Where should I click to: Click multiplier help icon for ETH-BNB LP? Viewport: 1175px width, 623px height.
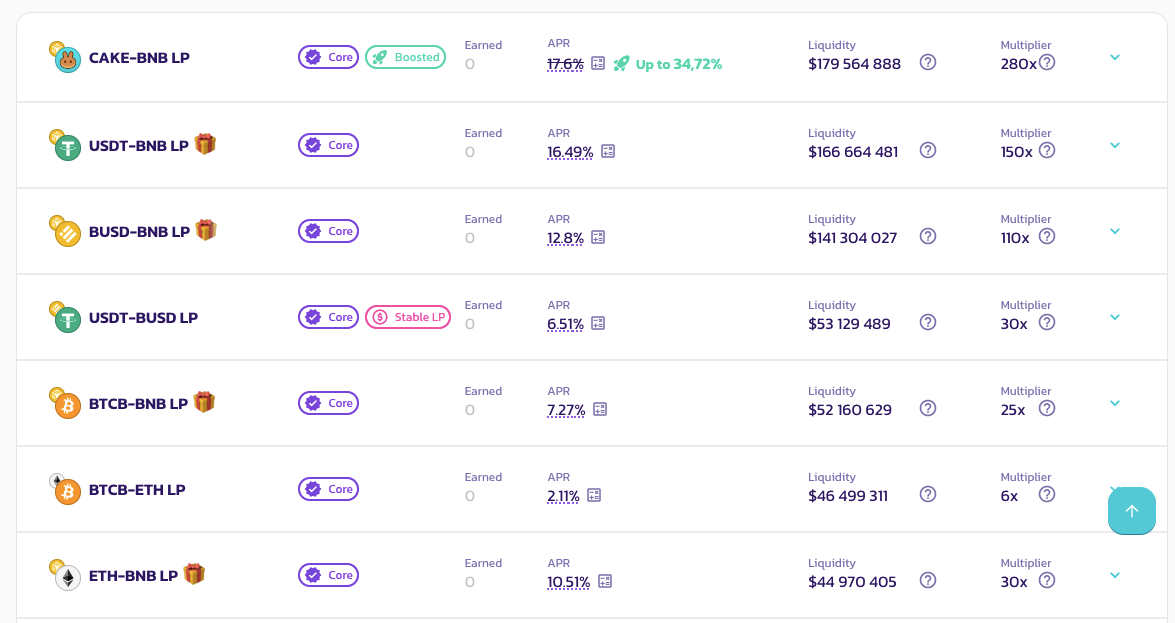pos(1047,581)
